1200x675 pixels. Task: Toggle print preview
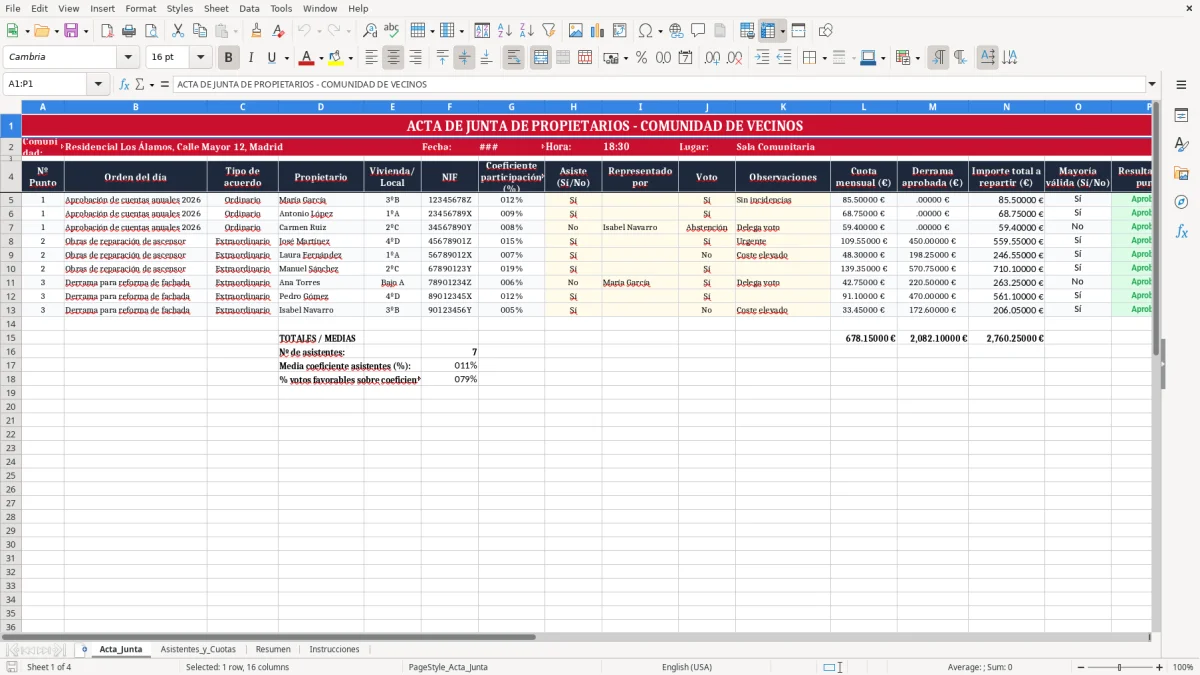click(150, 31)
